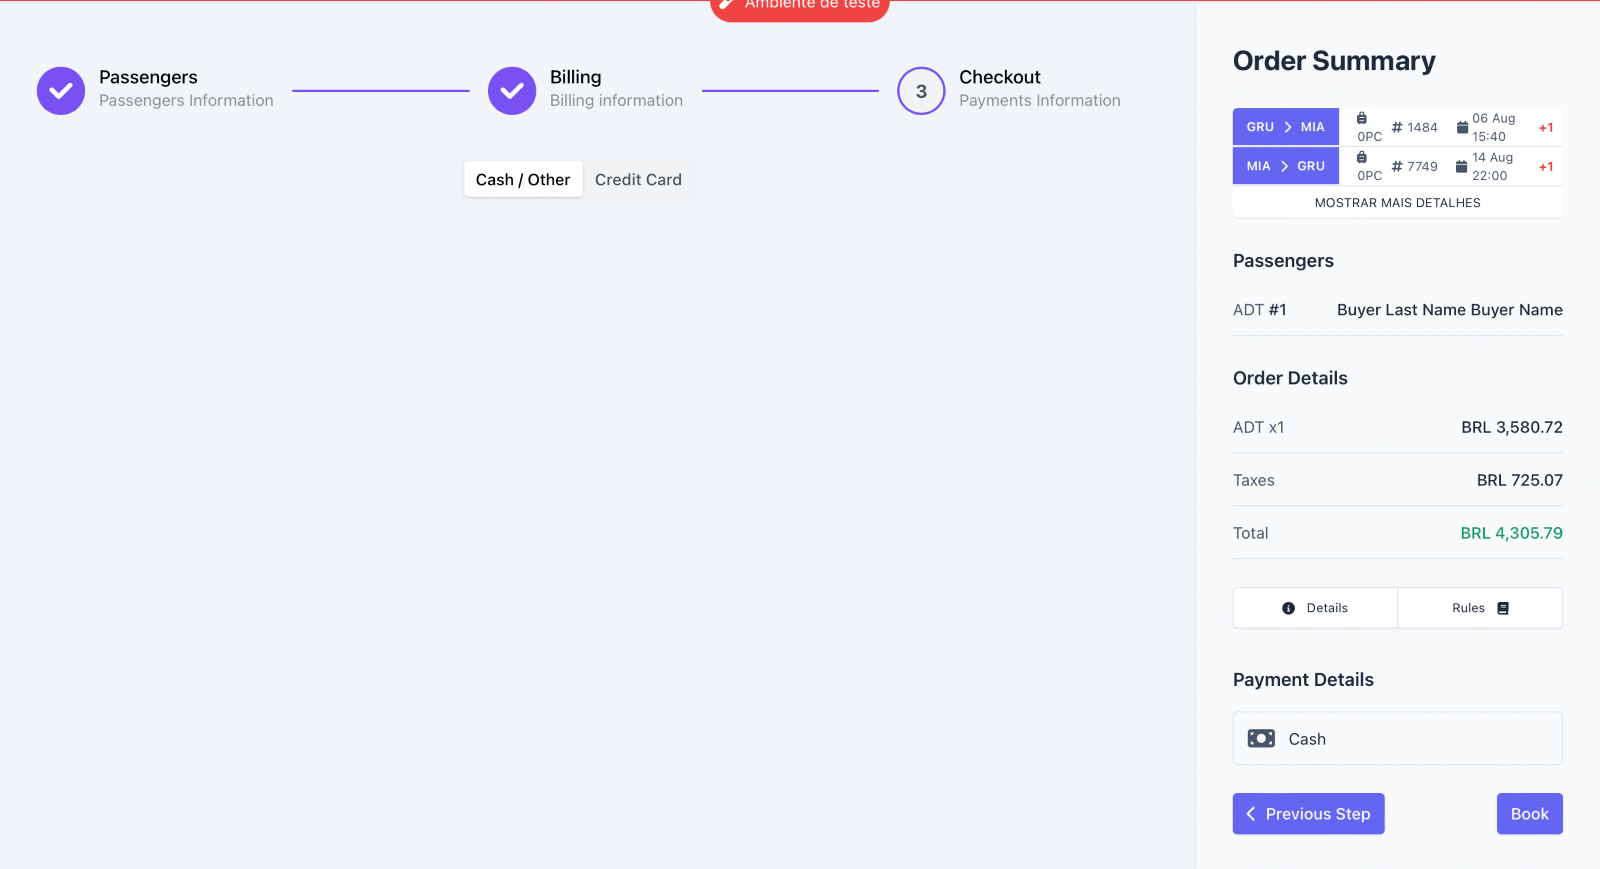Click the calendar icon next to 14 Aug
The image size is (1600, 869).
pyautogui.click(x=1462, y=166)
